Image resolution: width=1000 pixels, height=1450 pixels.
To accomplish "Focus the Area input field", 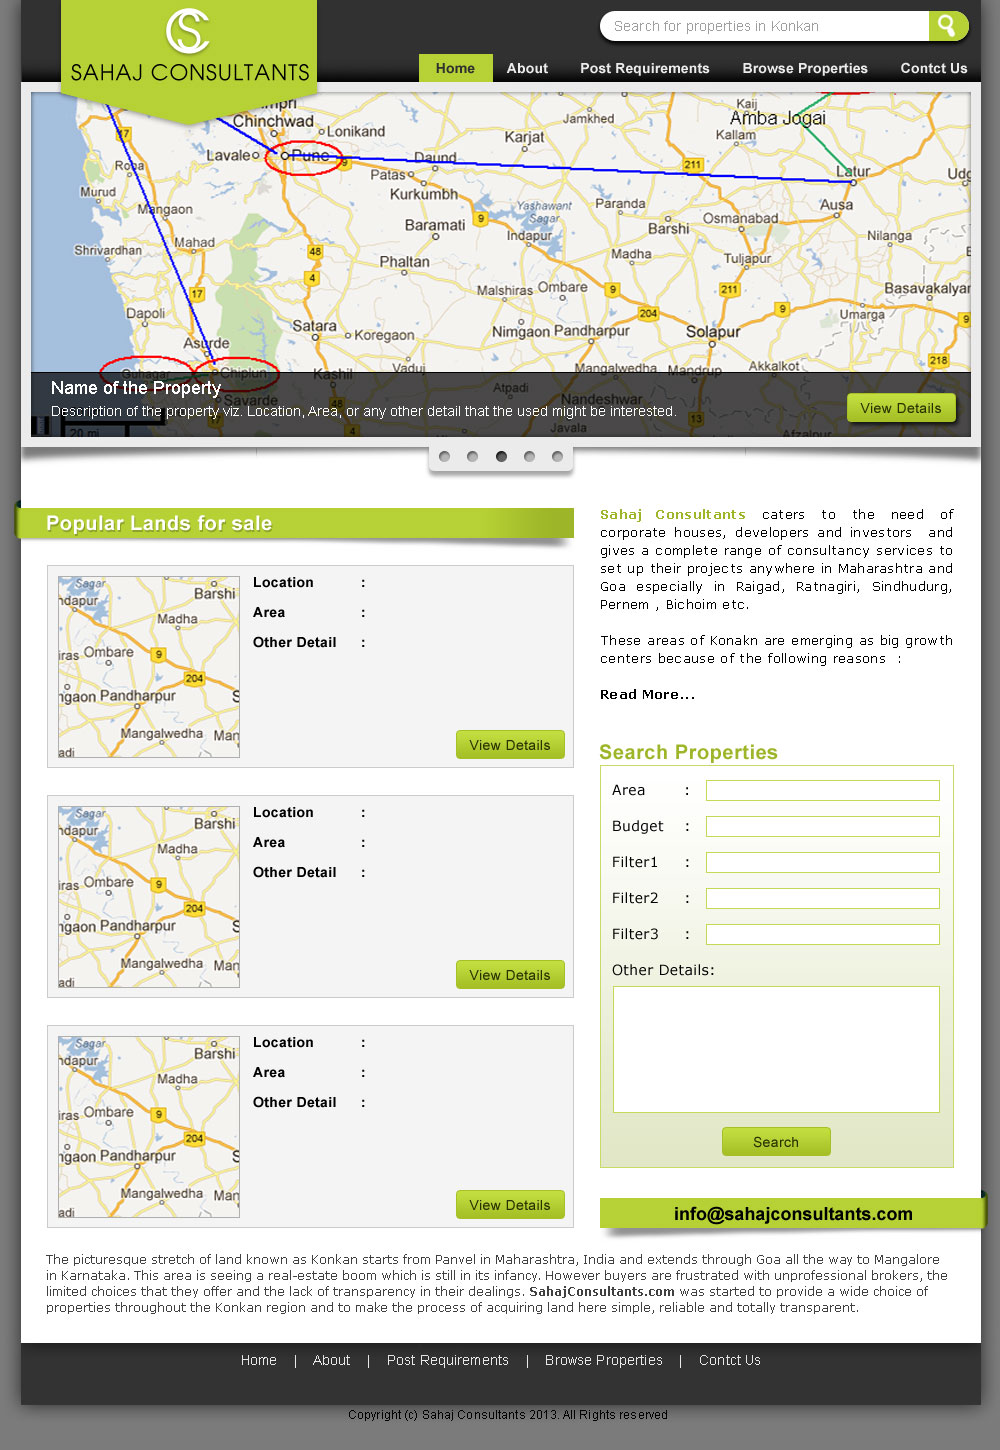I will 822,791.
